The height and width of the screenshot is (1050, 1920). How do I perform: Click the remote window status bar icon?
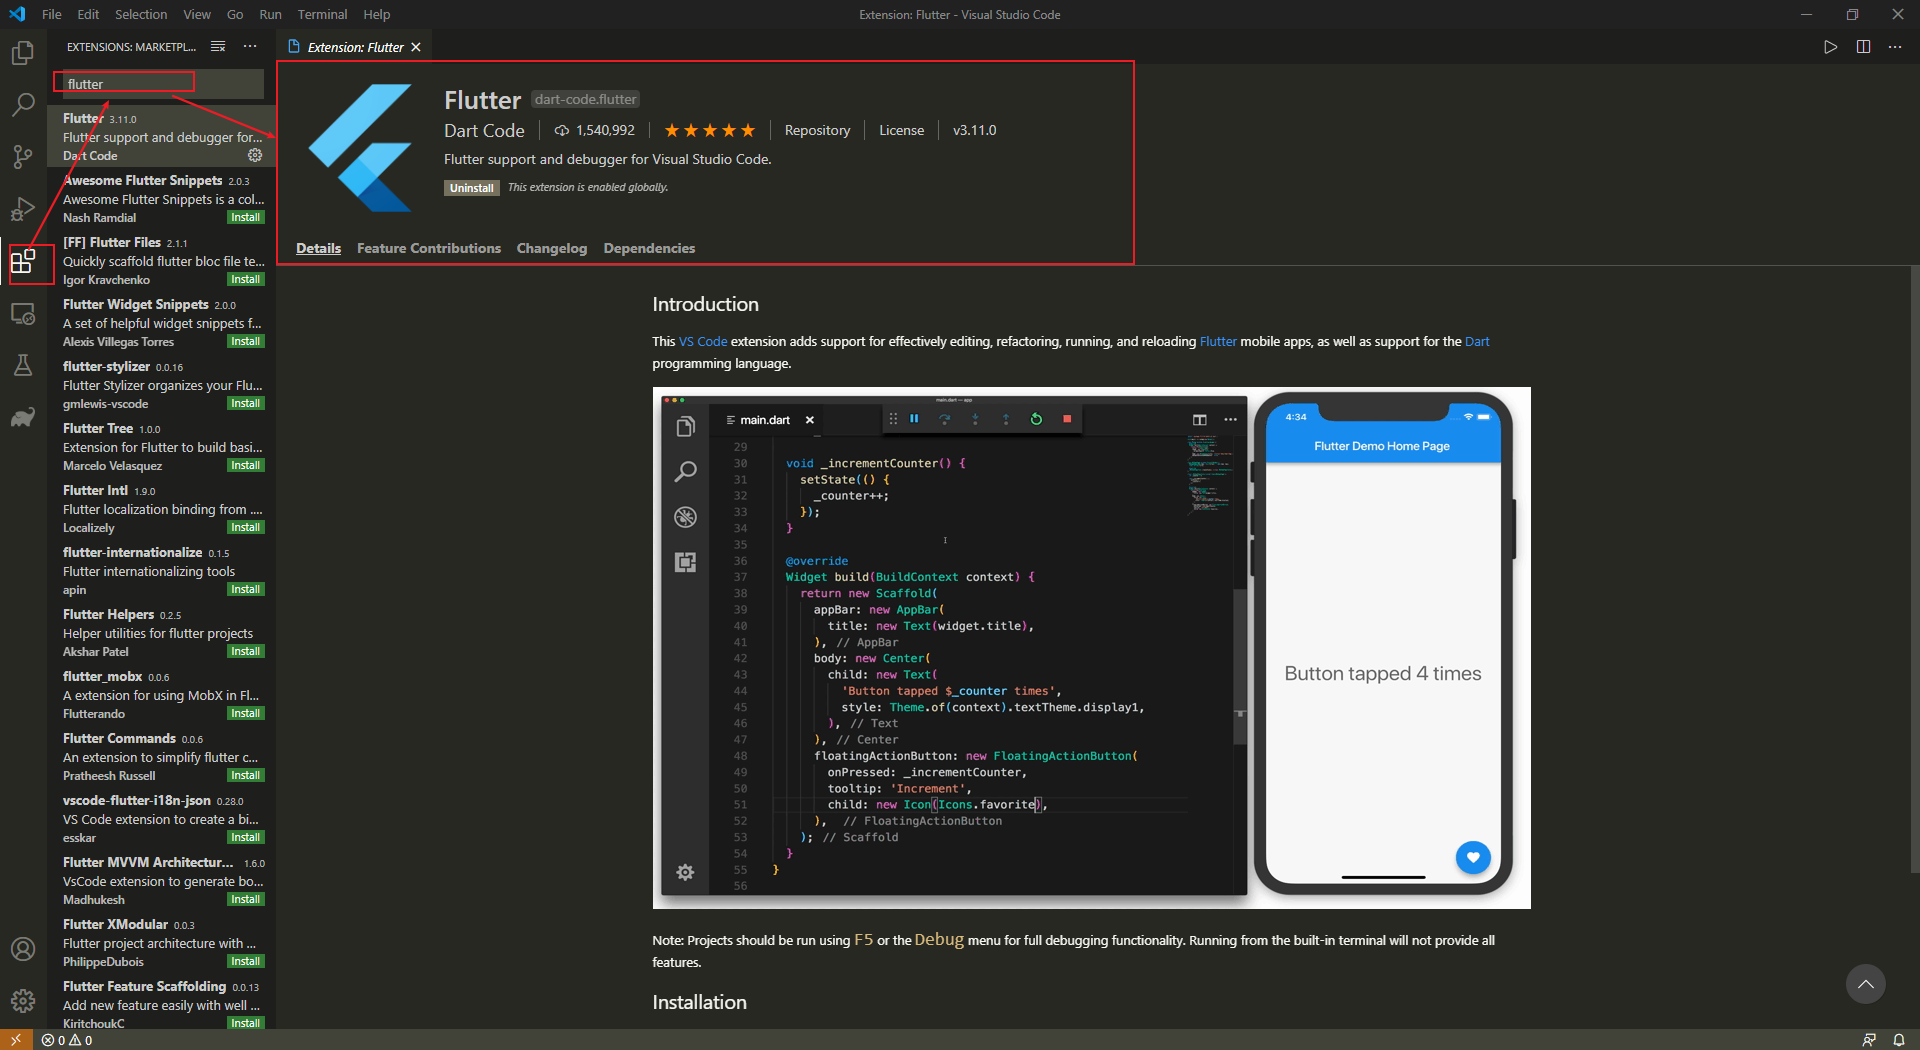16,1040
